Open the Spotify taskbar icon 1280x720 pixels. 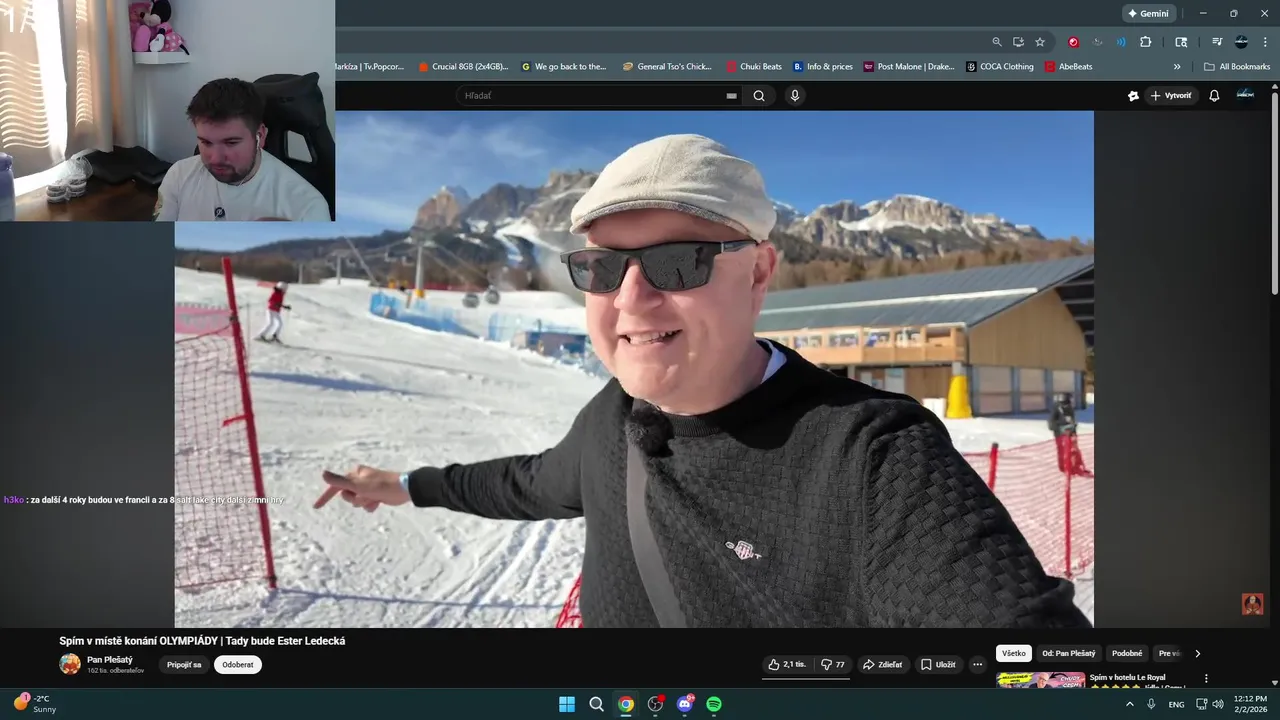pos(714,704)
